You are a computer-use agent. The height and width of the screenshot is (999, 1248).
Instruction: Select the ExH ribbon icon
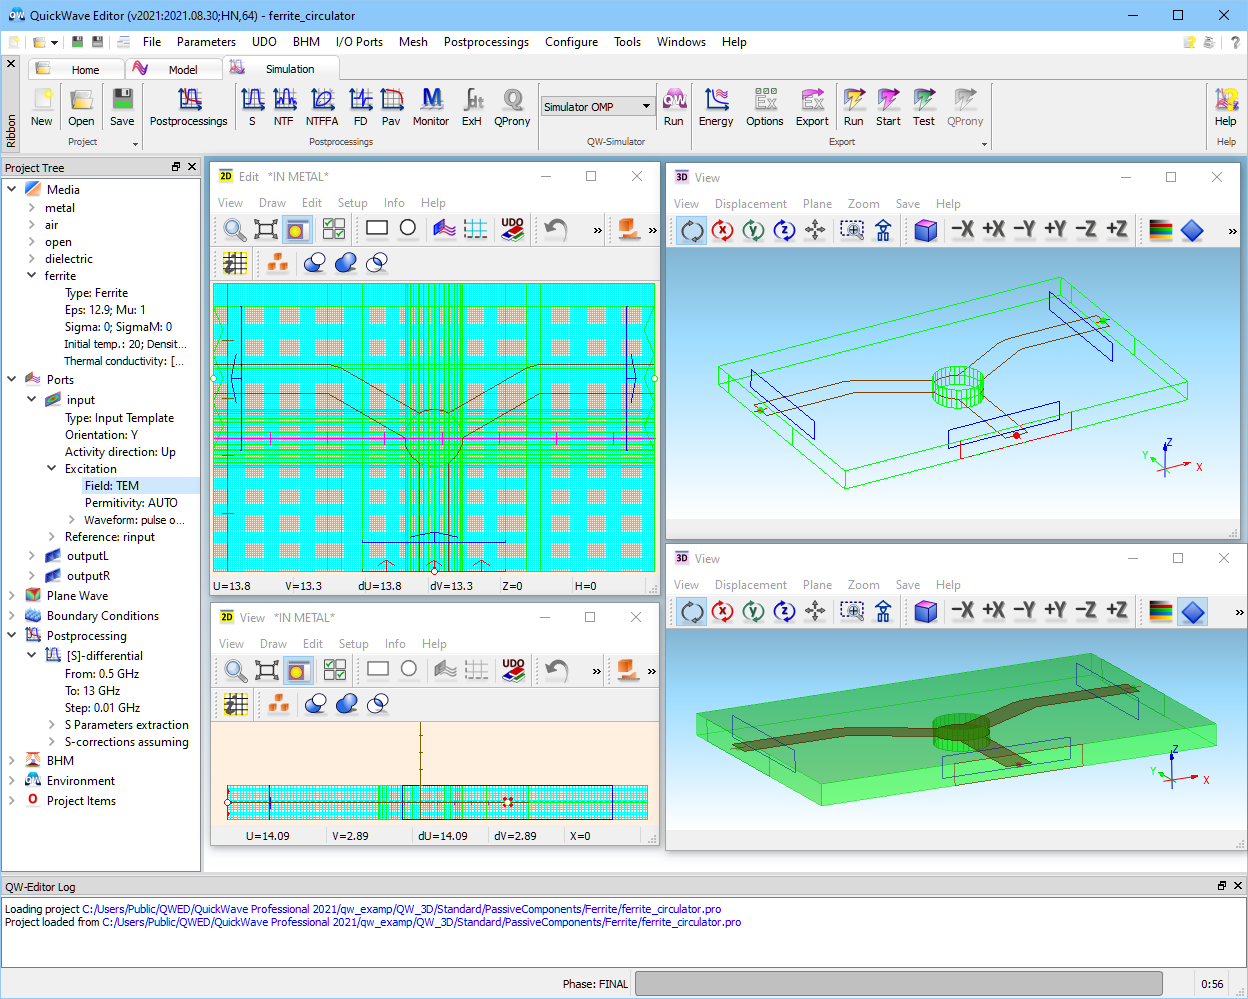[x=472, y=107]
